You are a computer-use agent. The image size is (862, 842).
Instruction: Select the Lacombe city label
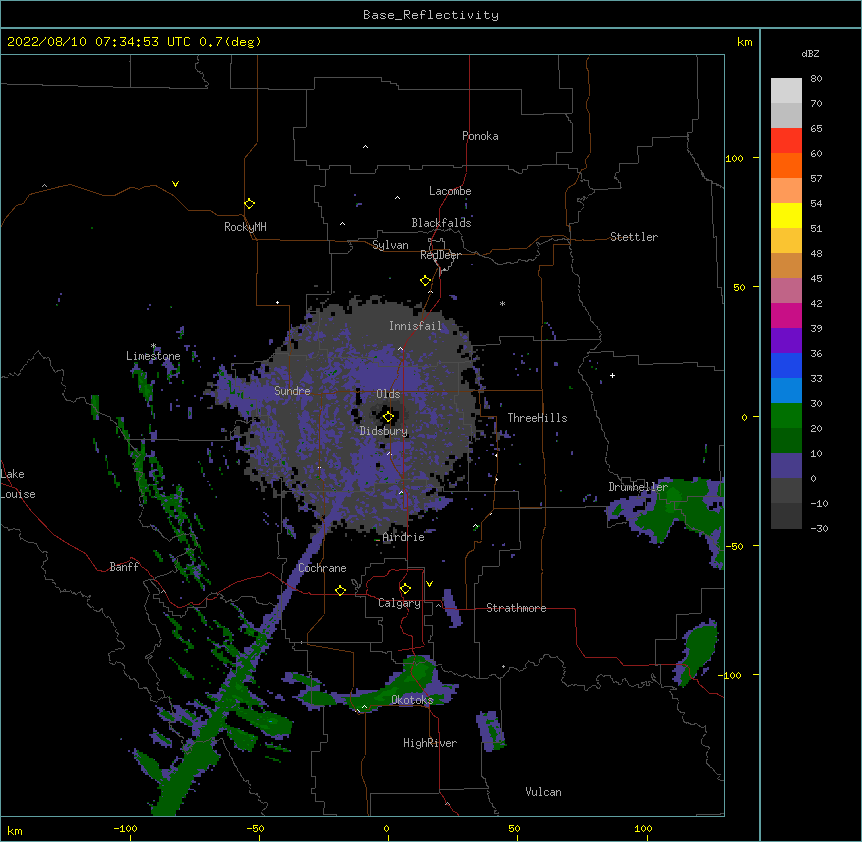pos(450,191)
